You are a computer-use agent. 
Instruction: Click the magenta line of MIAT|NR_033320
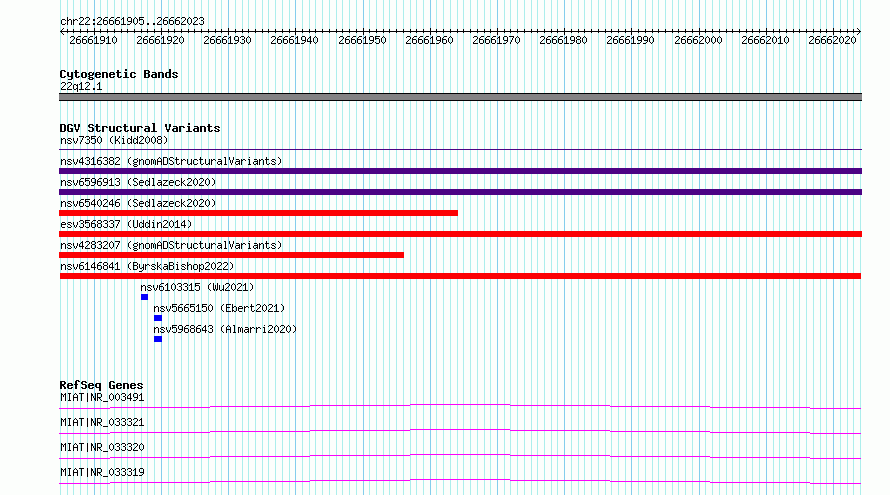[x=460, y=456]
